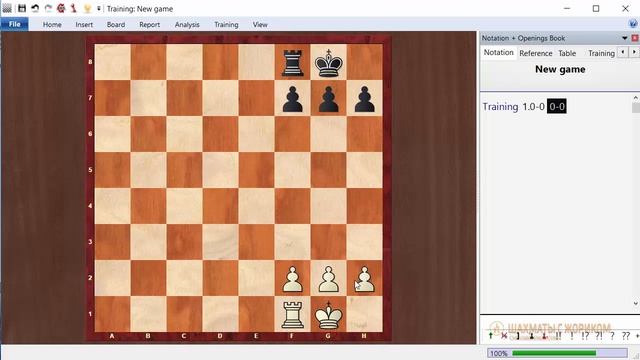The height and width of the screenshot is (360, 640).
Task: Click the blue help icon at the ribbon's right end
Action: [633, 24]
